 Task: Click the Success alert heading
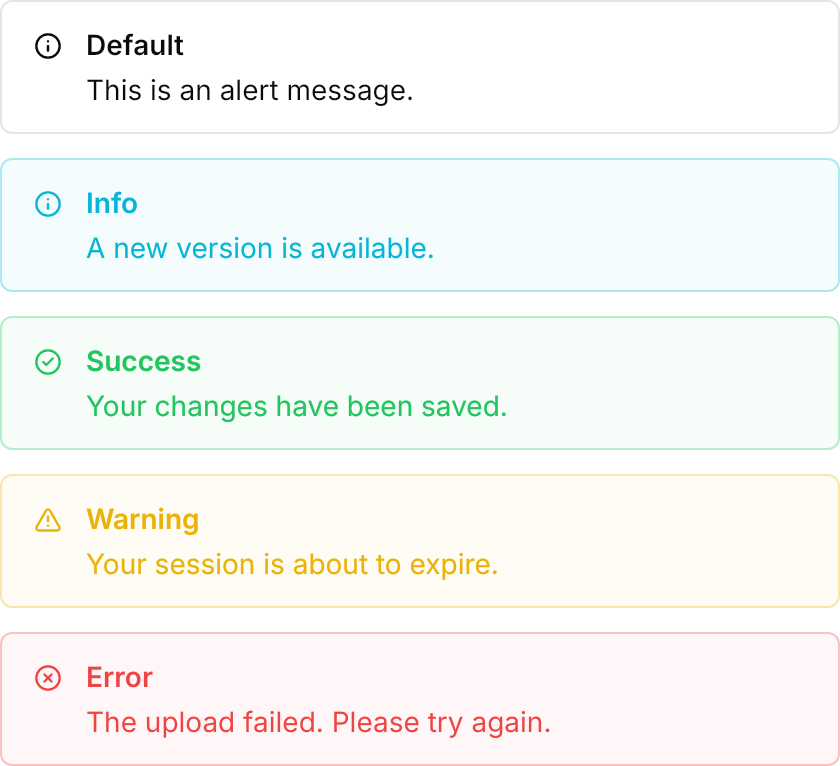144,362
